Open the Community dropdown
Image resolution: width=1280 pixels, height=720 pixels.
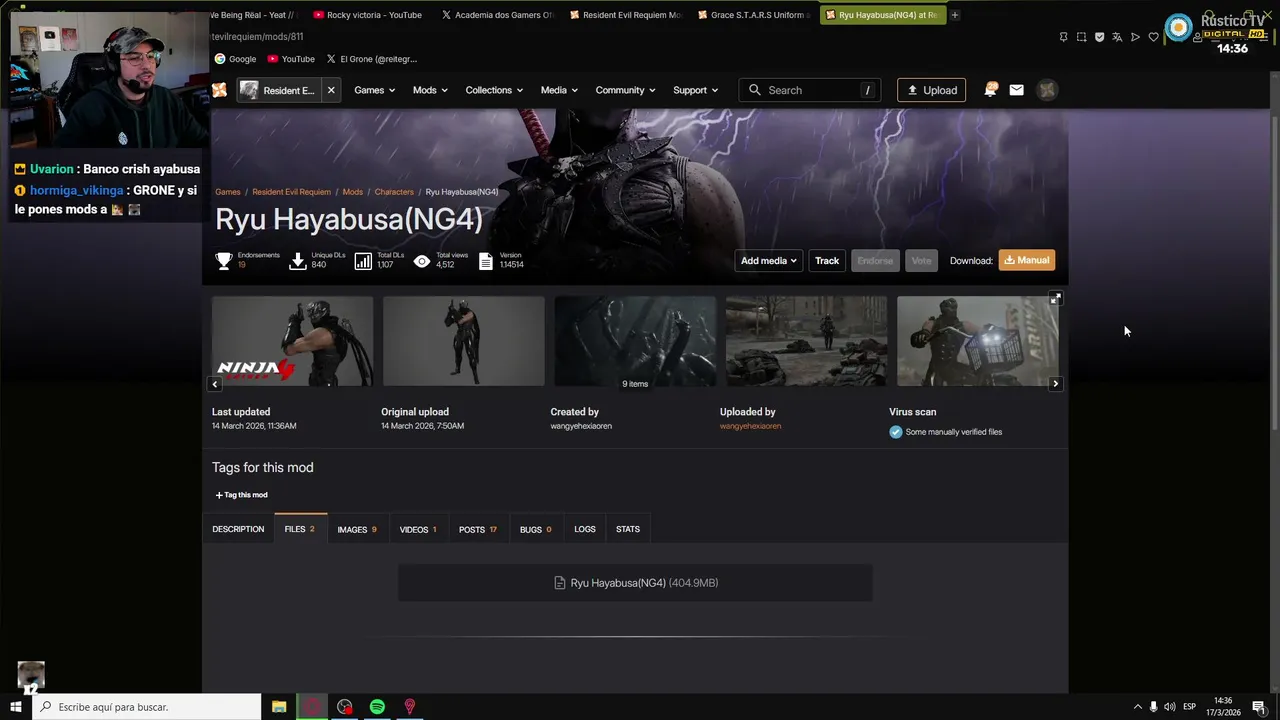pos(625,90)
